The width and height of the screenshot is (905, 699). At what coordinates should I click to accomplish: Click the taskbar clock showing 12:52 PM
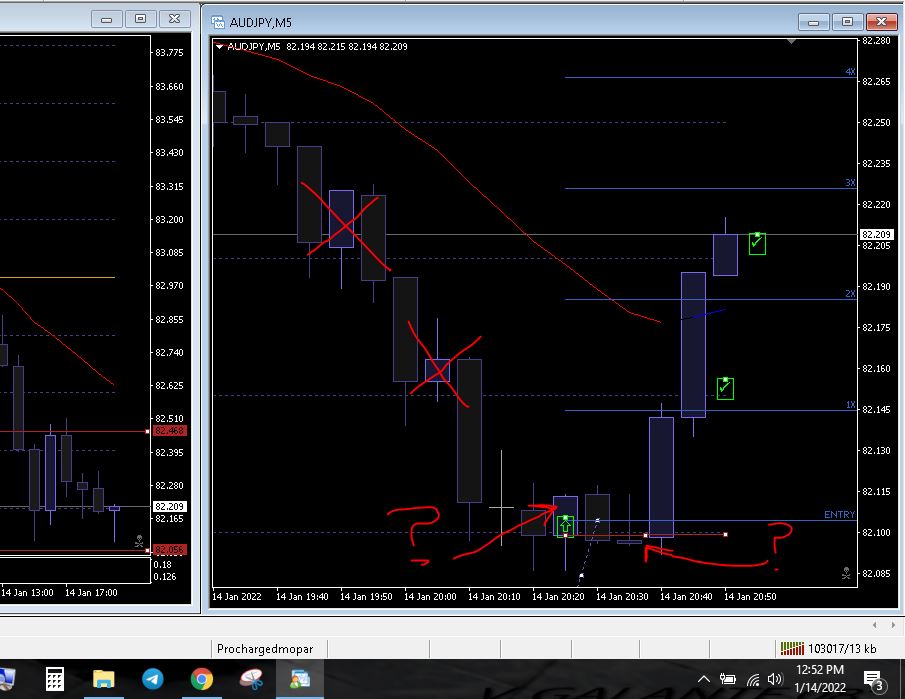820,670
